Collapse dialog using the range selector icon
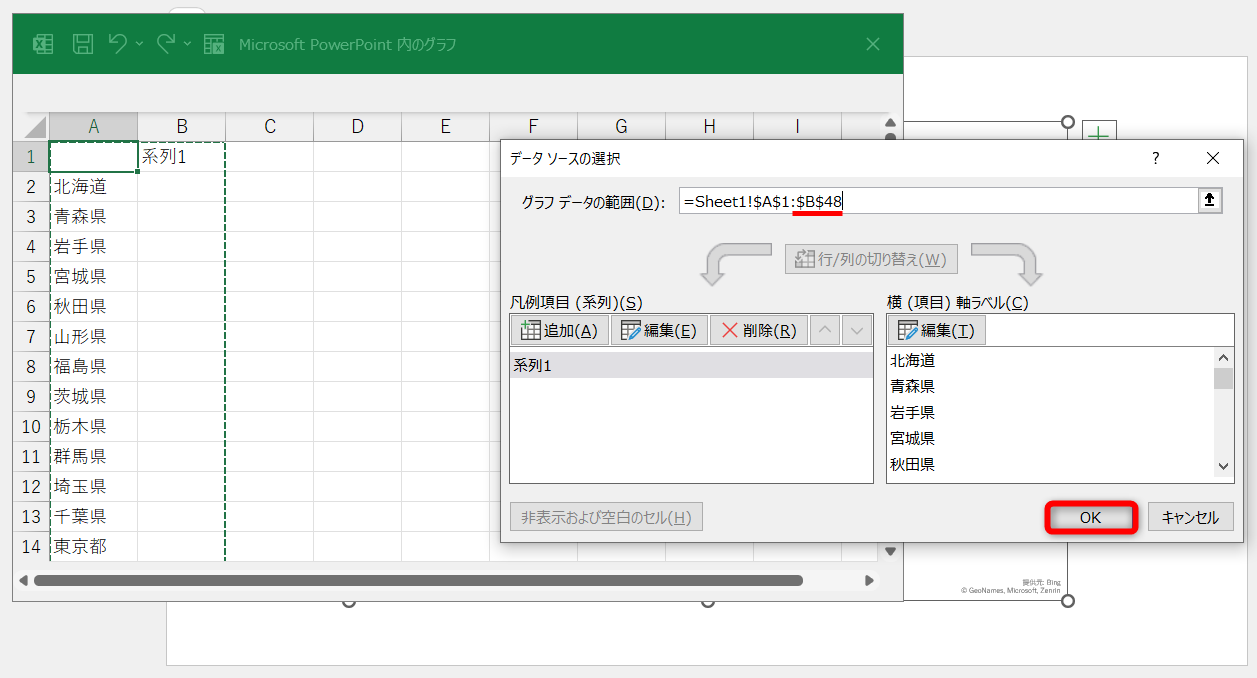Viewport: 1257px width, 678px height. click(1210, 199)
